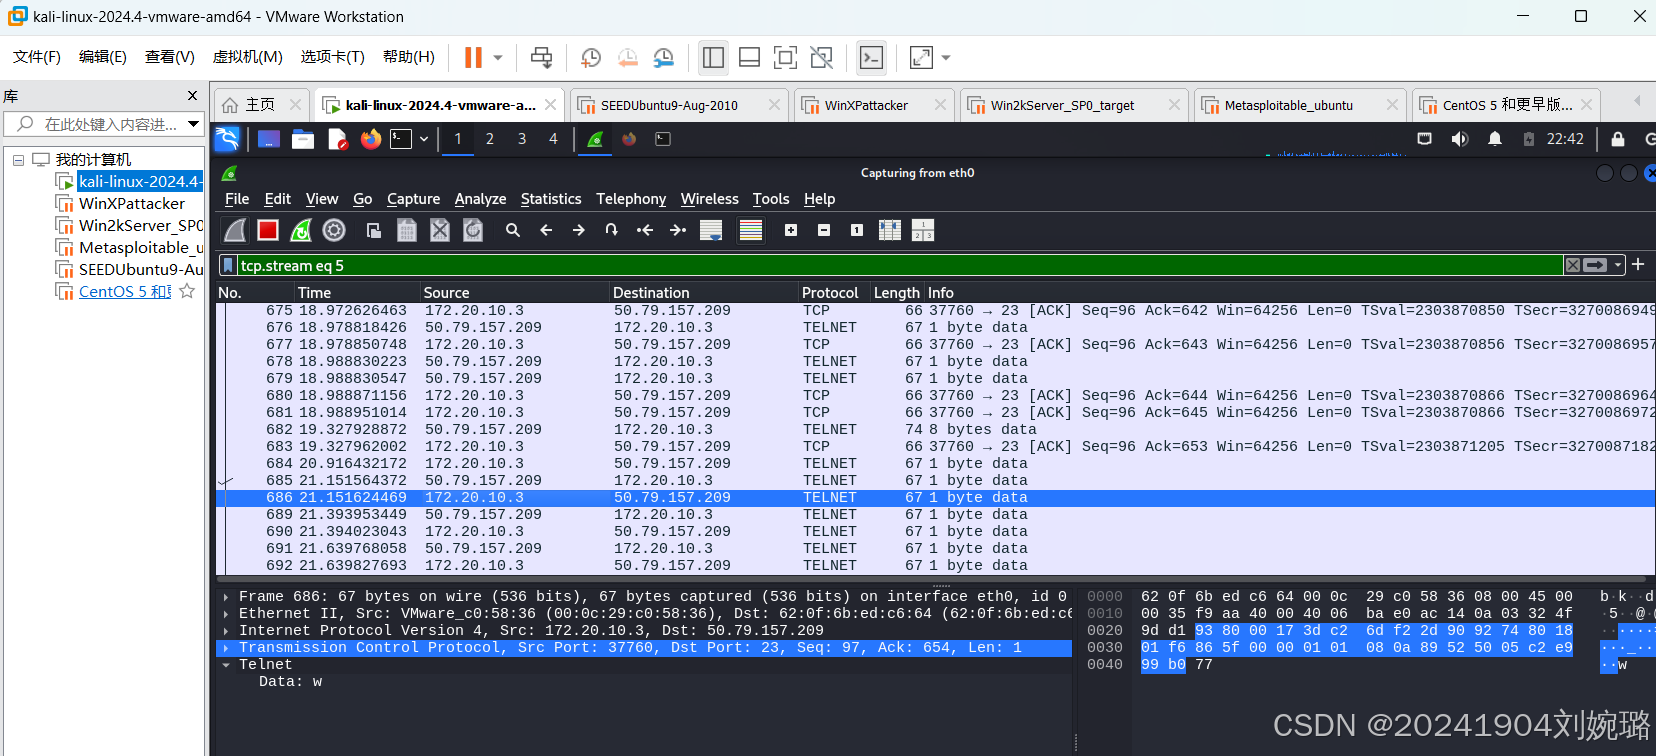Viewport: 1656px width, 756px height.
Task: Expand Transmission Control Protocol details row
Action: click(x=226, y=648)
